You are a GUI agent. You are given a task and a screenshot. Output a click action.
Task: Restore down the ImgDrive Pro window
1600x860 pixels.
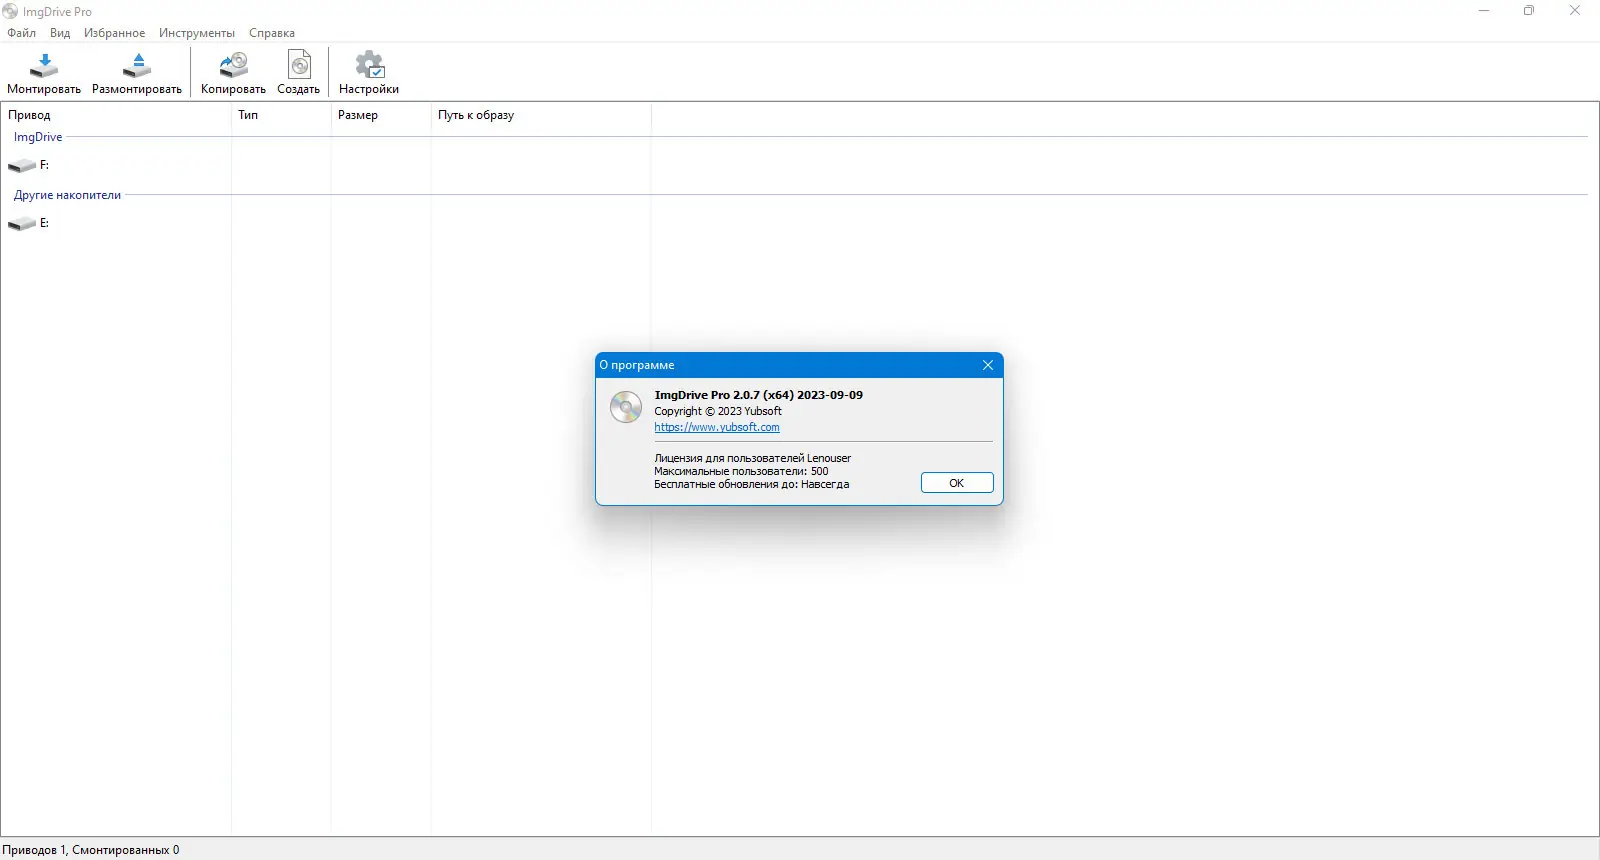click(1529, 11)
